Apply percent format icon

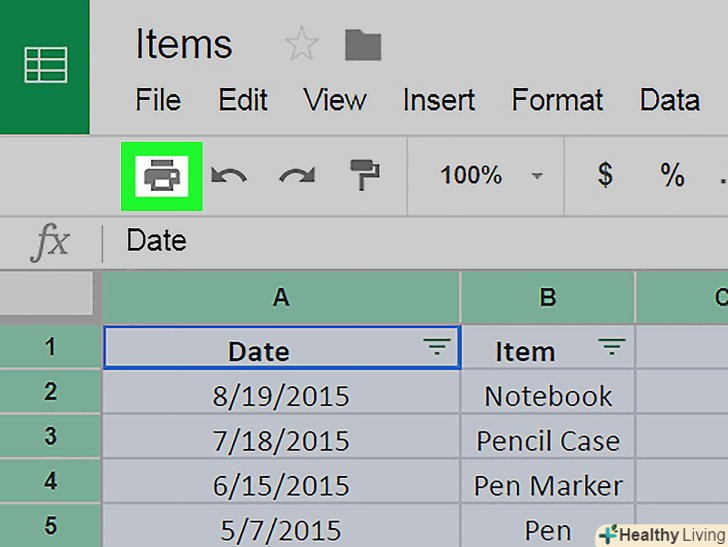pyautogui.click(x=672, y=176)
